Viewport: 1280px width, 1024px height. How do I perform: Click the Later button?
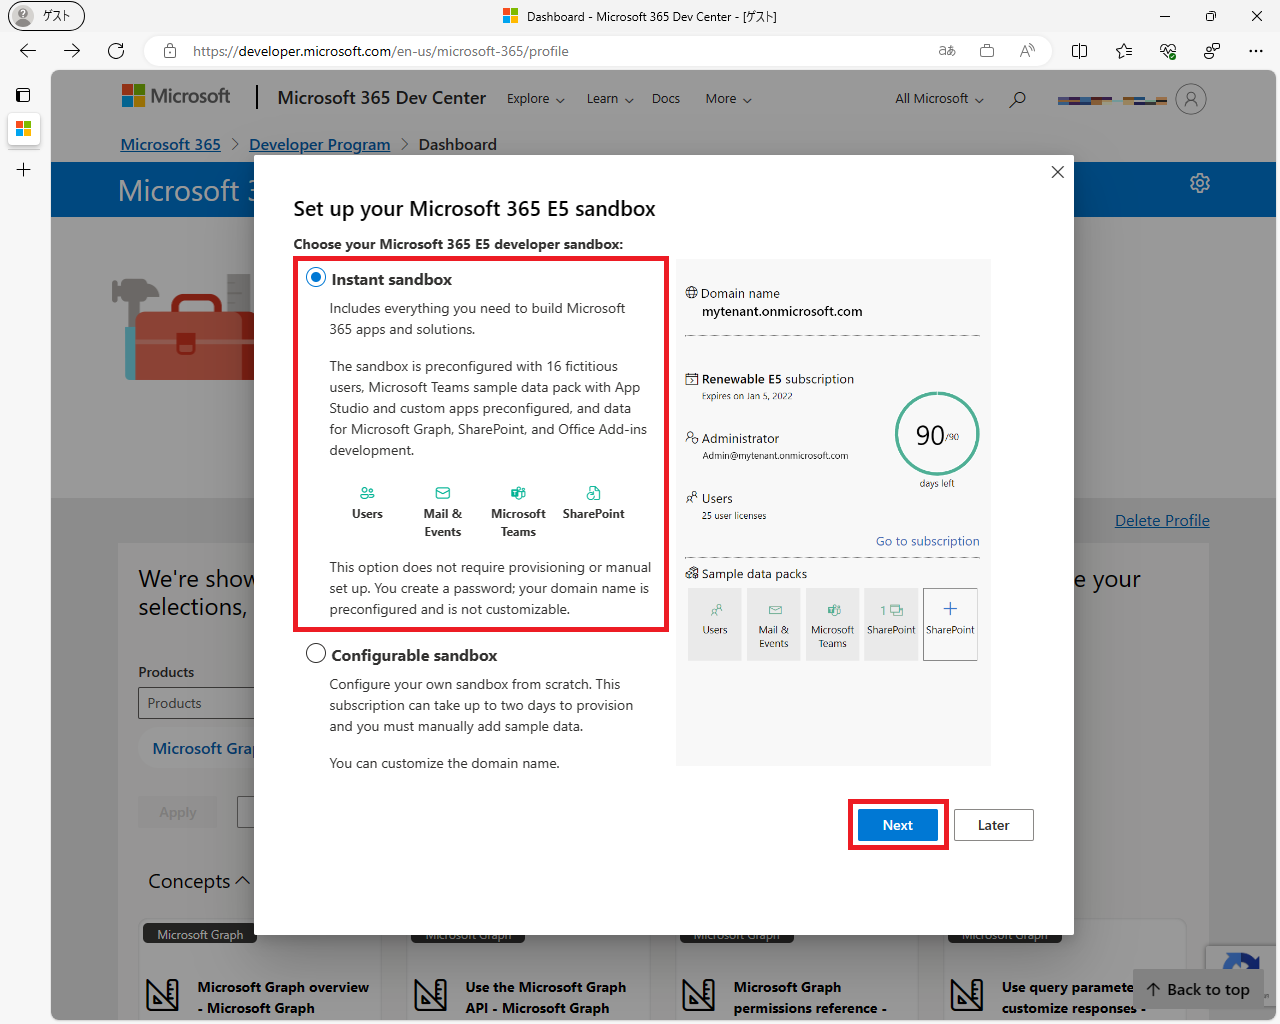[993, 825]
